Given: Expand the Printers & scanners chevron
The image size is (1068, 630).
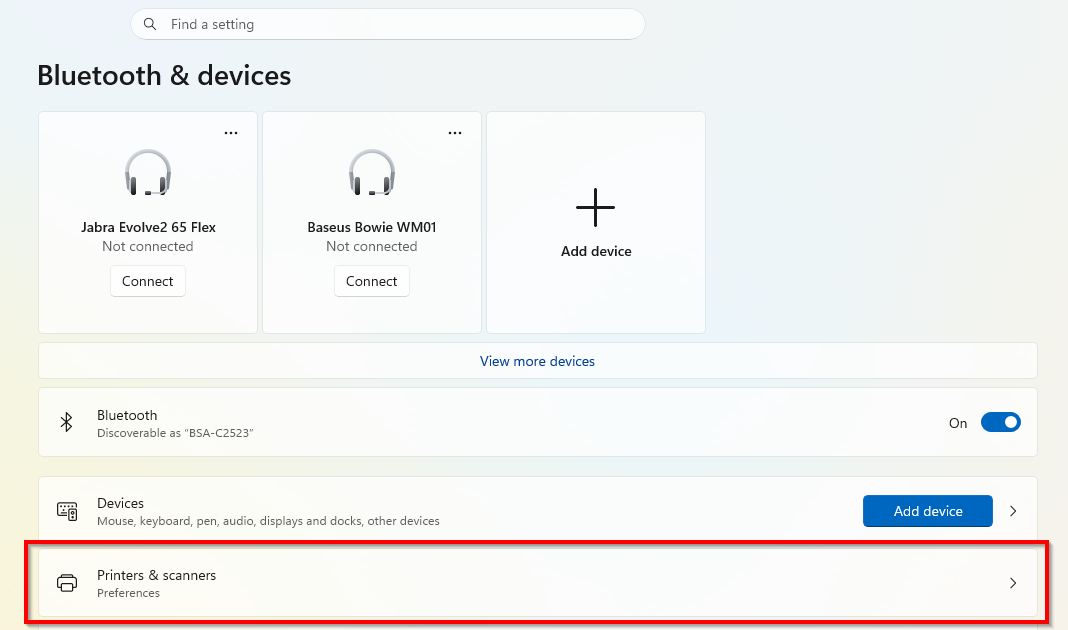Looking at the screenshot, I should pyautogui.click(x=1013, y=583).
